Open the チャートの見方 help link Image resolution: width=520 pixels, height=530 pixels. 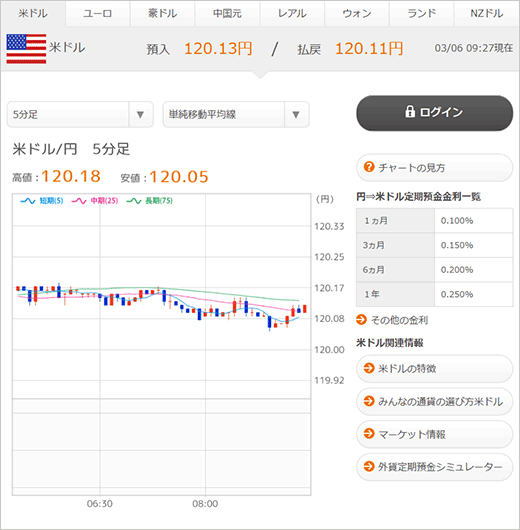click(434, 168)
